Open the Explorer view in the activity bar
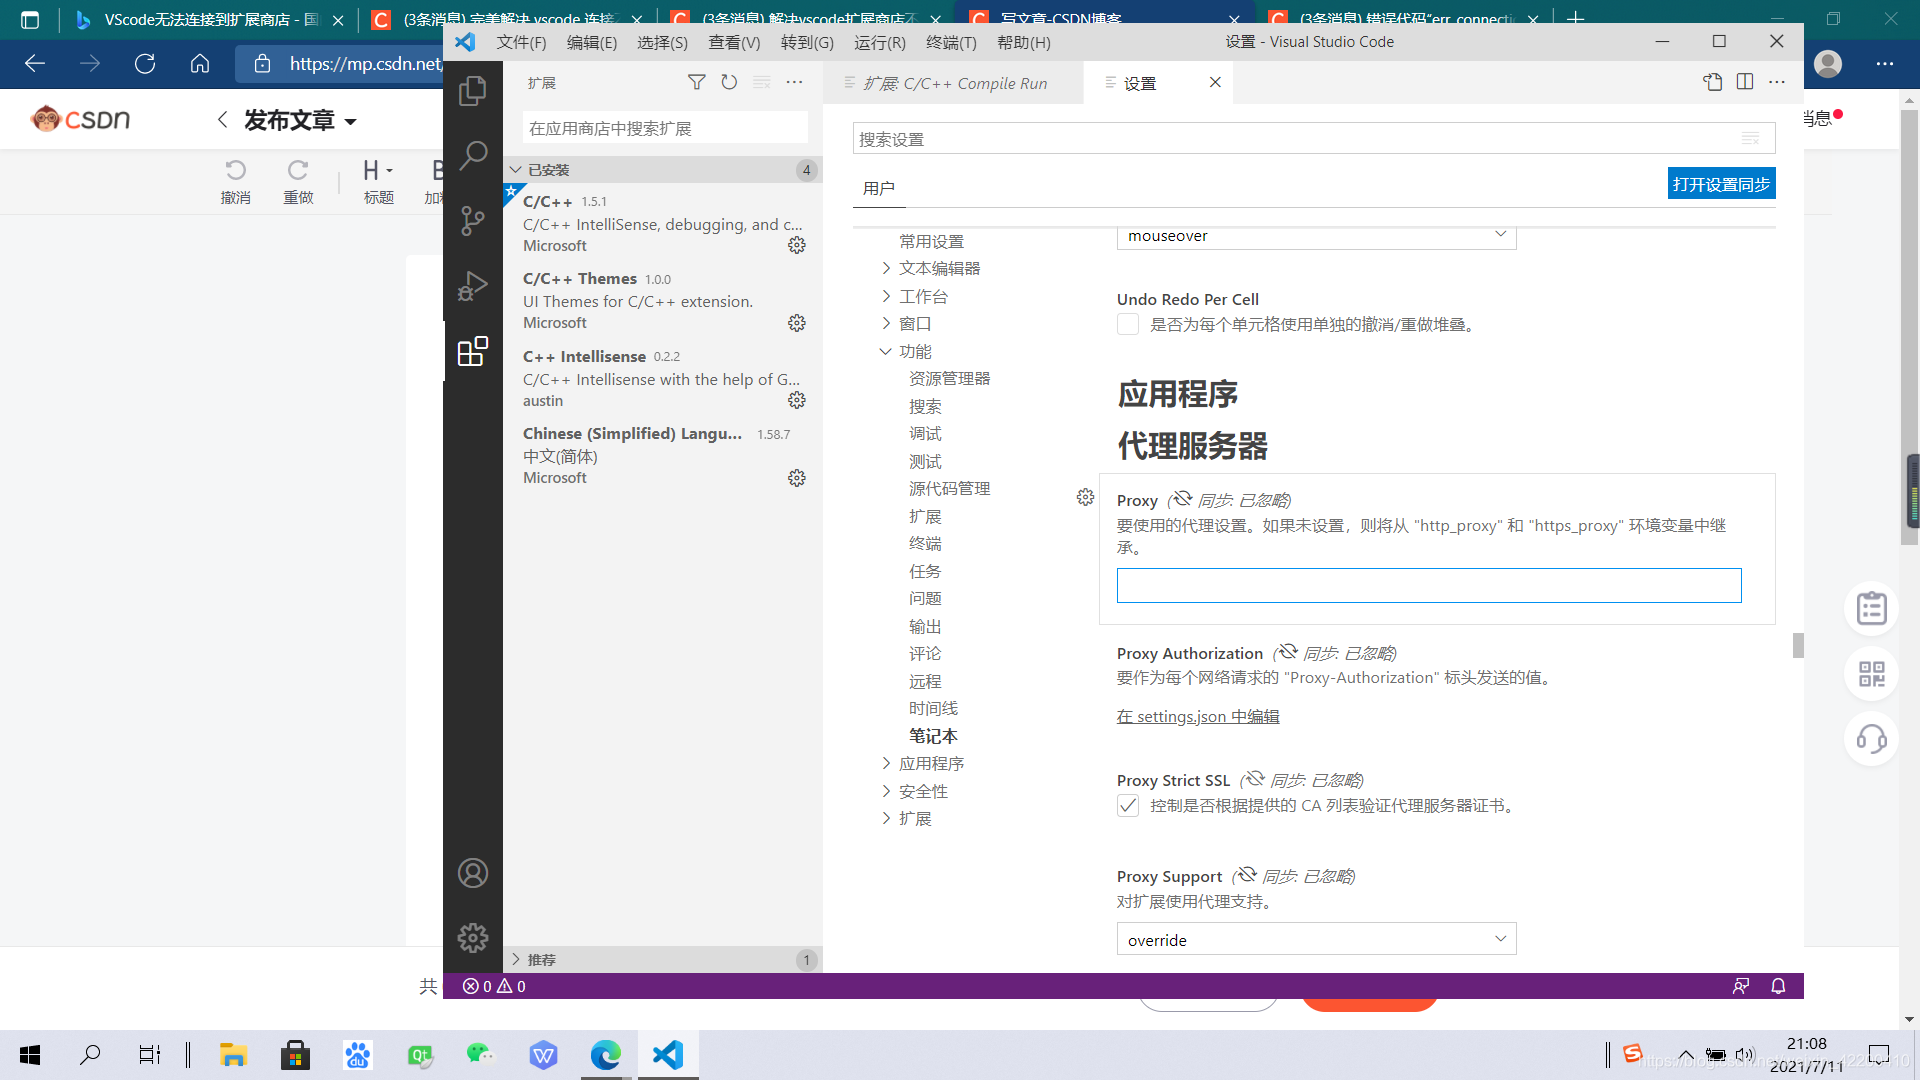 coord(472,92)
